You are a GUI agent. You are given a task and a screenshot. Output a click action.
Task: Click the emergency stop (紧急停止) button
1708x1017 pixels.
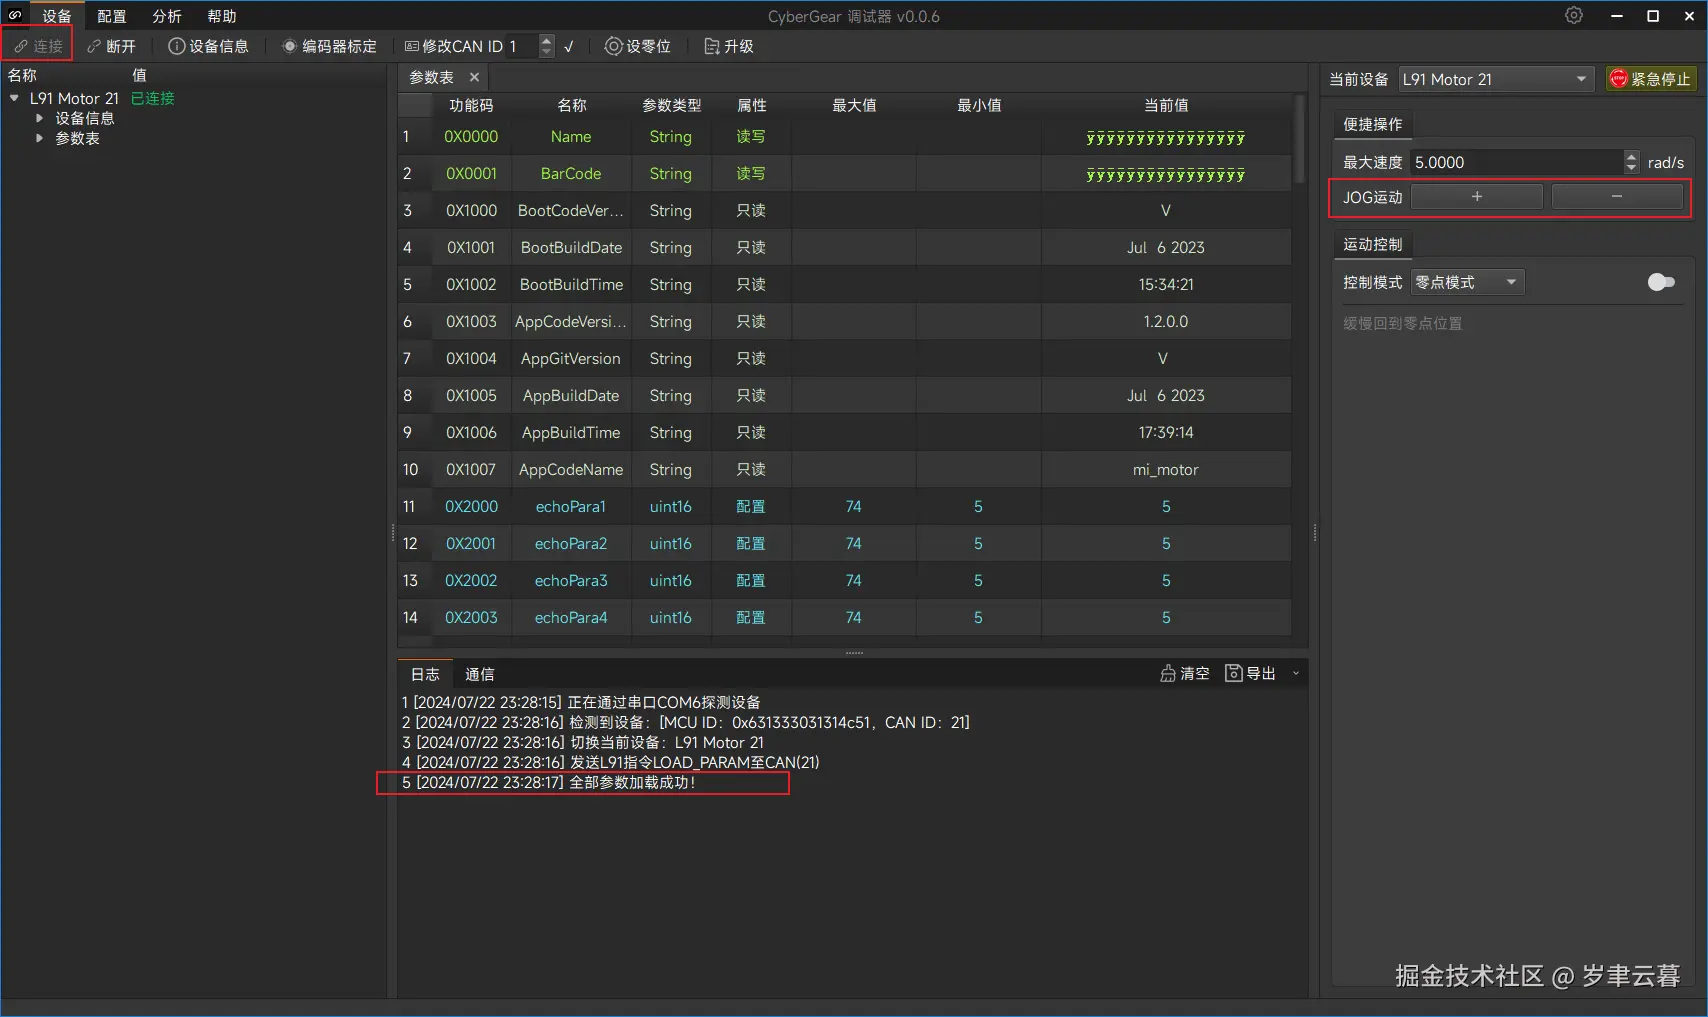click(x=1650, y=79)
